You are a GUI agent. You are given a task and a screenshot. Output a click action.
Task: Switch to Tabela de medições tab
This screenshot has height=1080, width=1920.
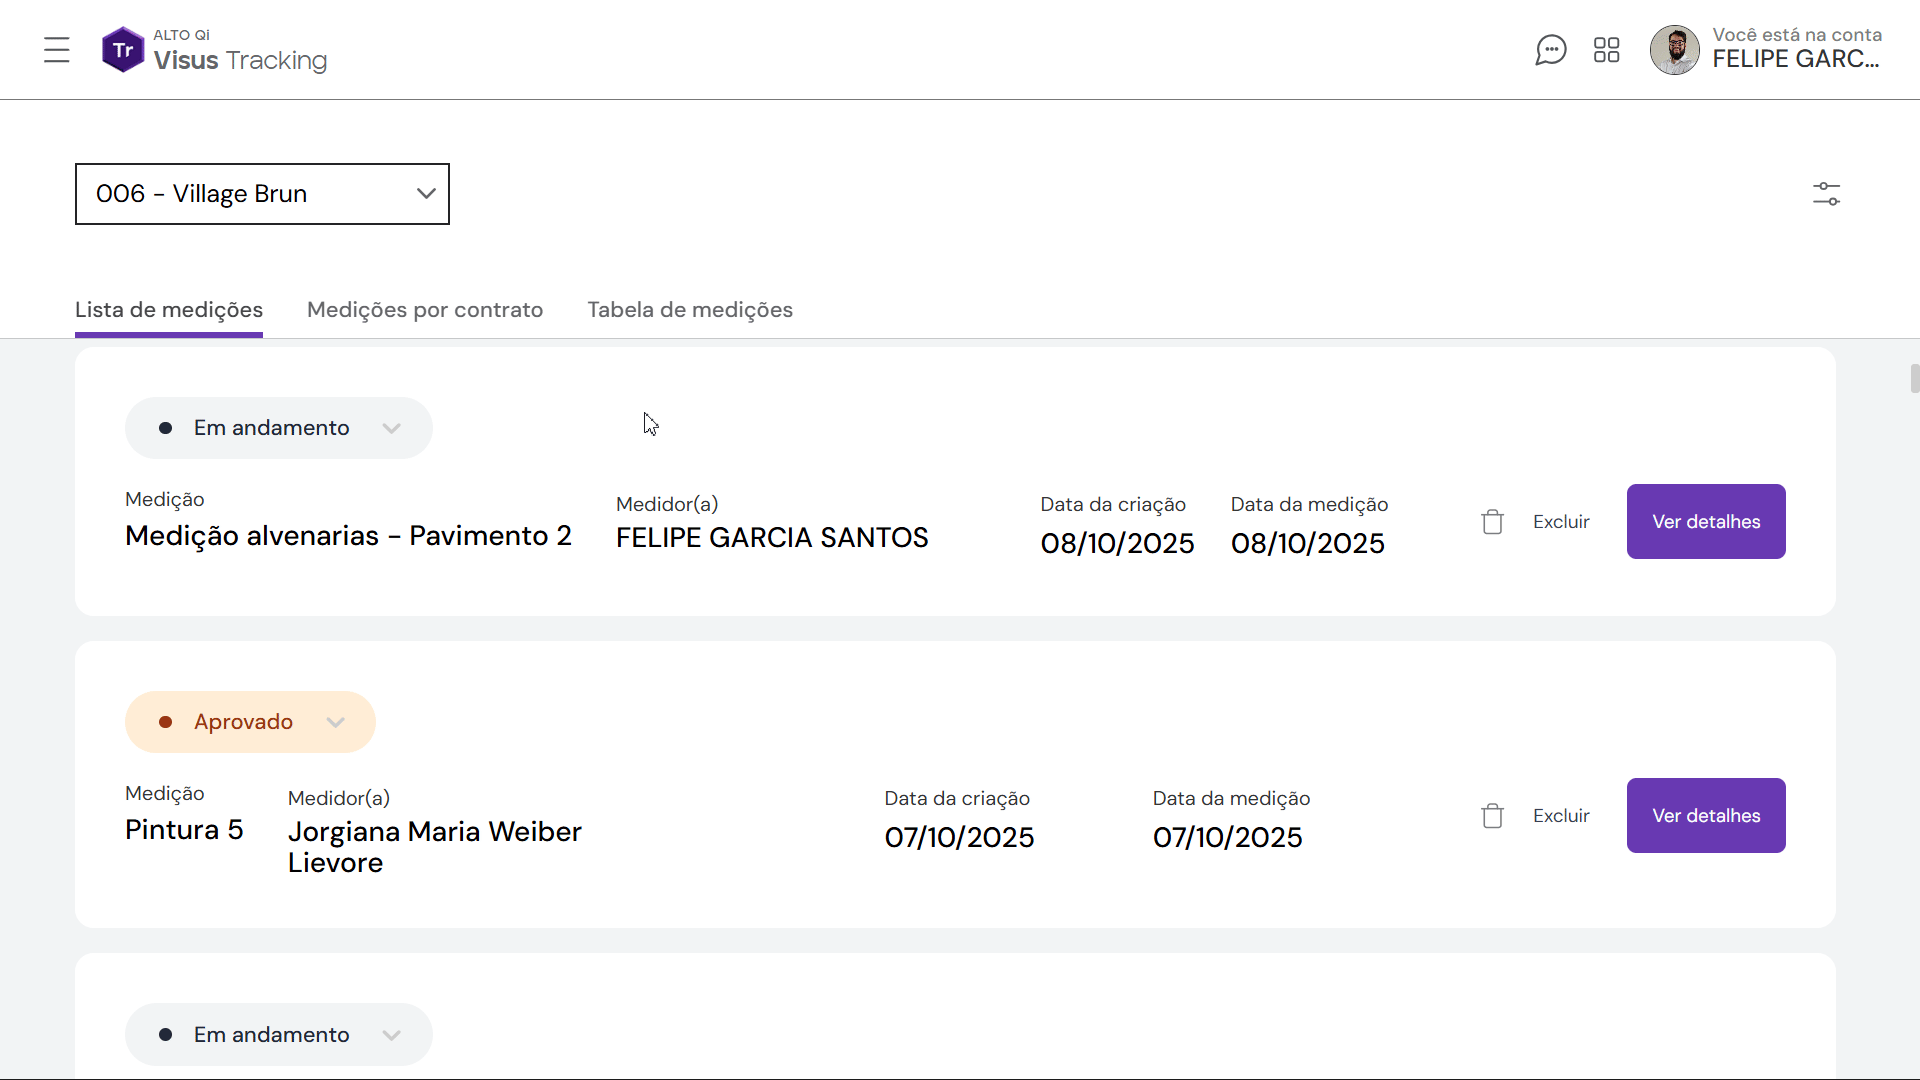point(690,310)
